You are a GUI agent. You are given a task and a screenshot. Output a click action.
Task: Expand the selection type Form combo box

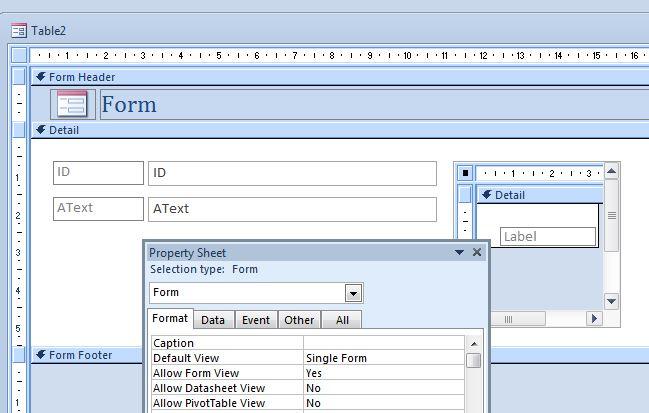pos(353,293)
